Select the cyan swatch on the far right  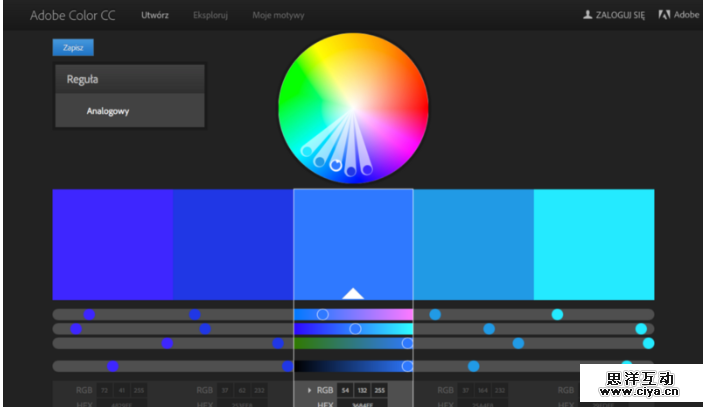[x=594, y=244]
